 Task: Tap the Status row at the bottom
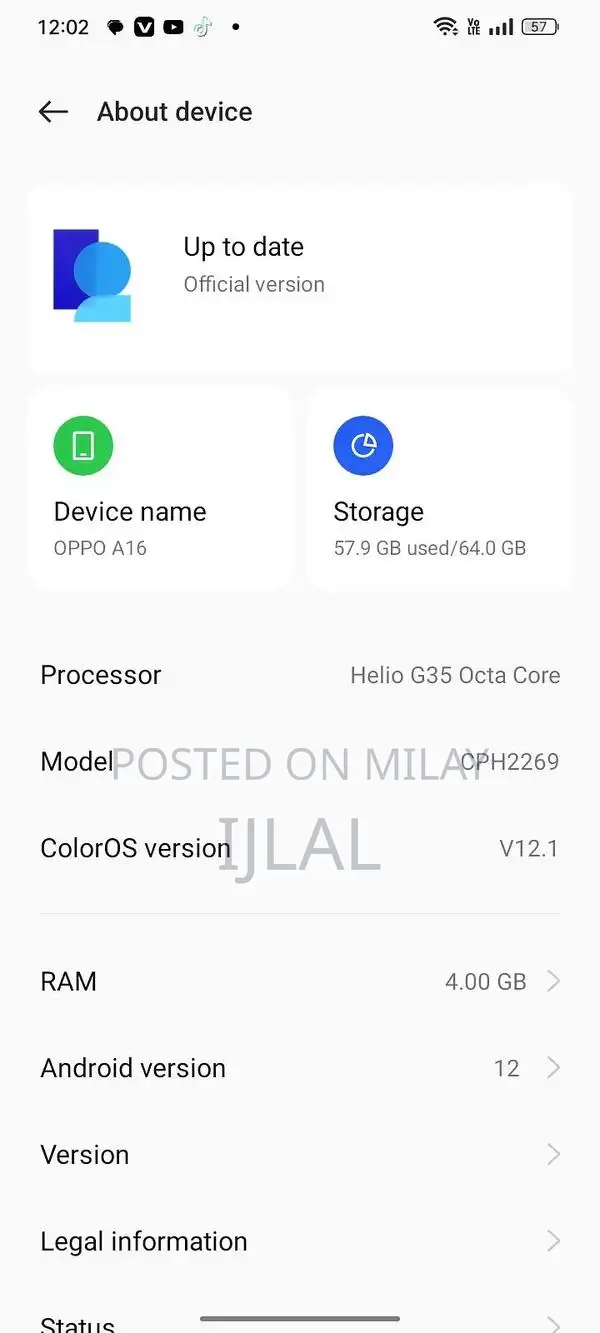(77, 1320)
